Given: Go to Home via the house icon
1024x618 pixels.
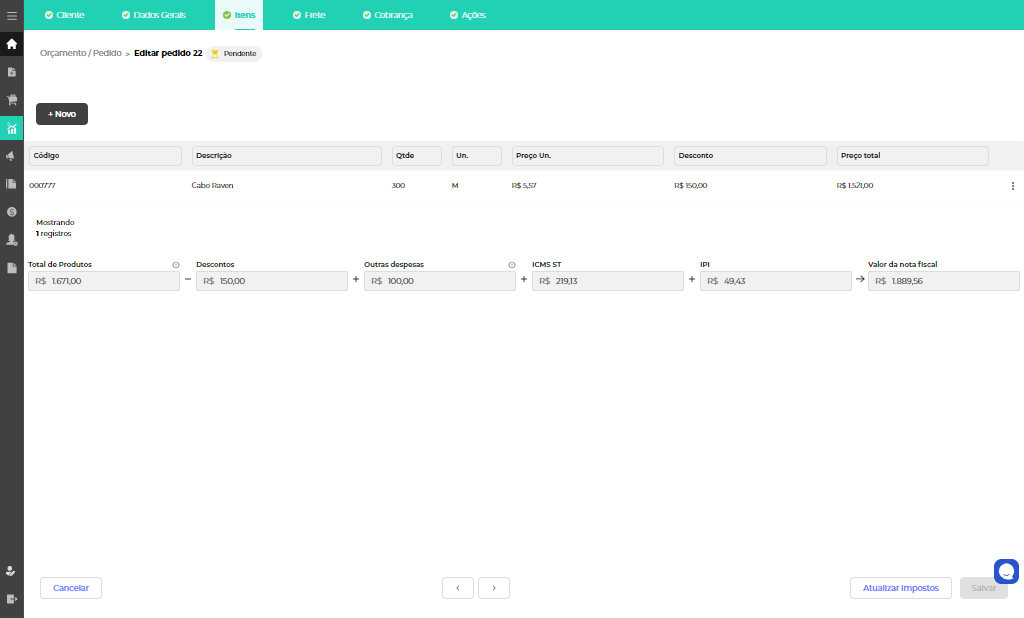Looking at the screenshot, I should [12, 44].
